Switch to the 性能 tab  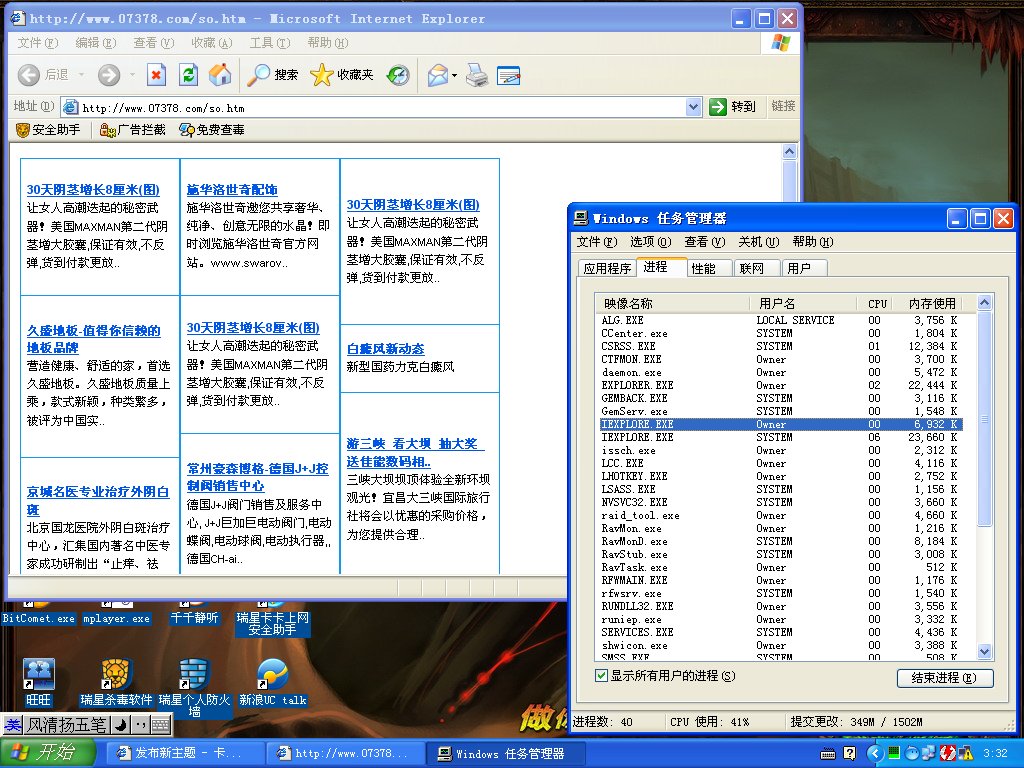tap(703, 268)
